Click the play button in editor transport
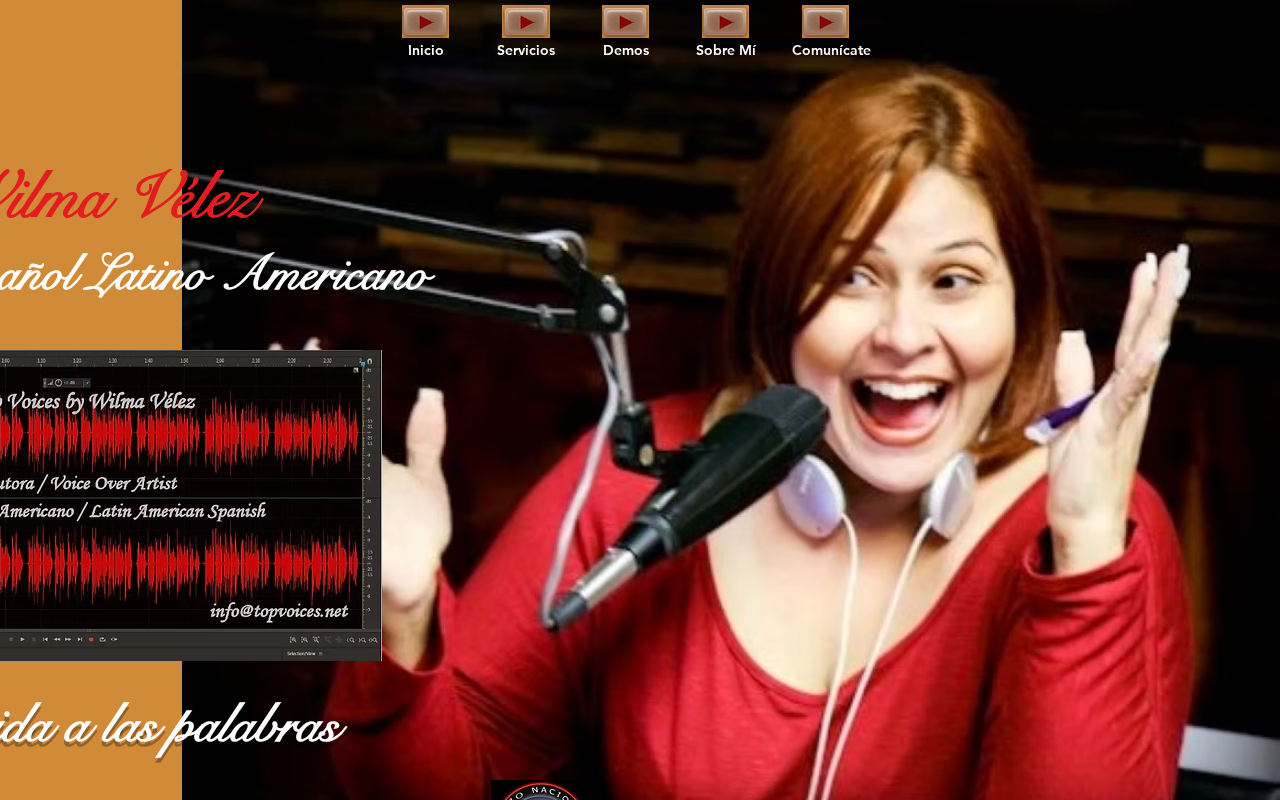The image size is (1280, 800). point(22,639)
